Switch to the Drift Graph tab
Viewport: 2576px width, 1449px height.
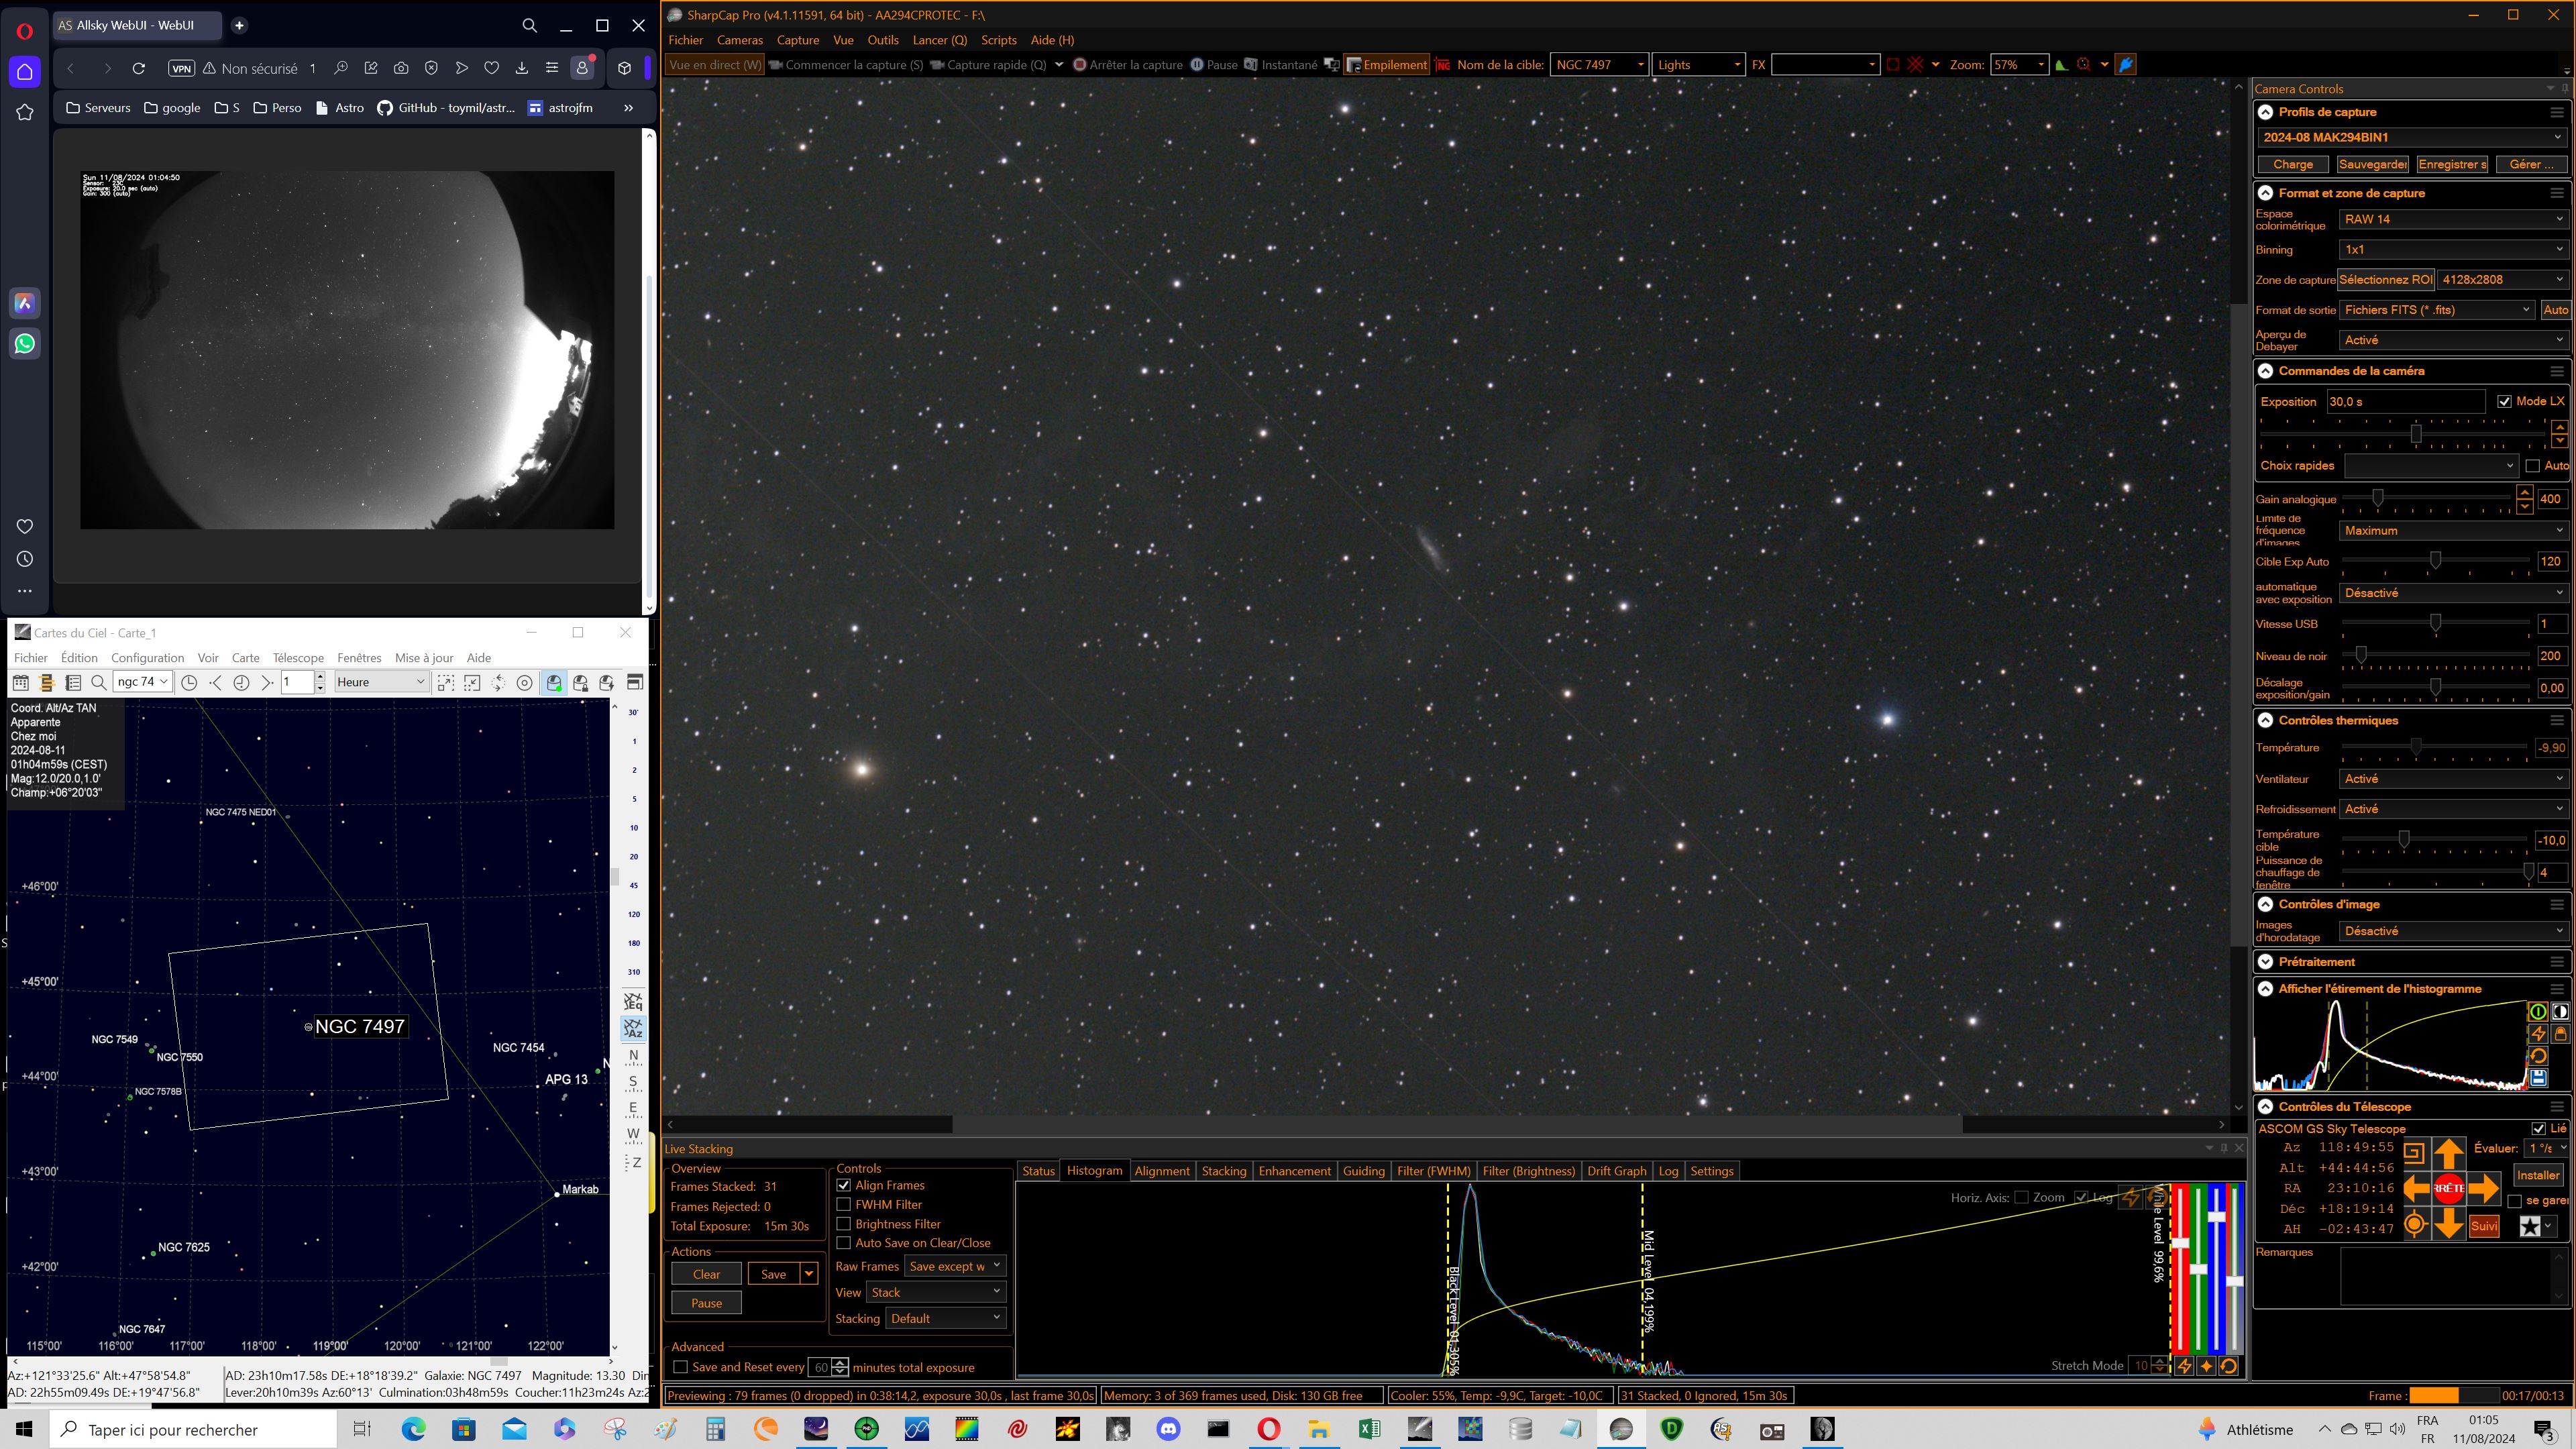coord(1616,1171)
